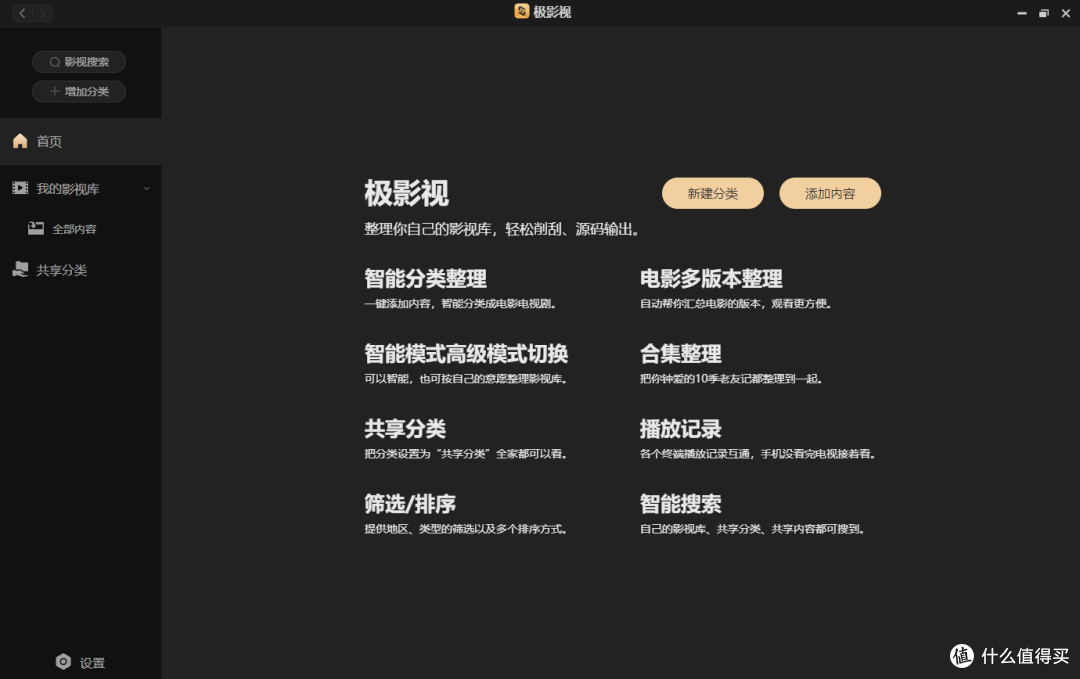1080x679 pixels.
Task: Collapse the 我的影视库 chevron
Action: (147, 189)
